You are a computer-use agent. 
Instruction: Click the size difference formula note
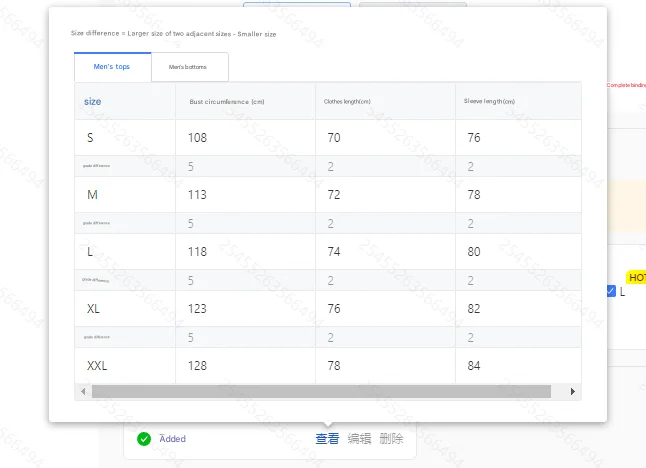pos(173,34)
